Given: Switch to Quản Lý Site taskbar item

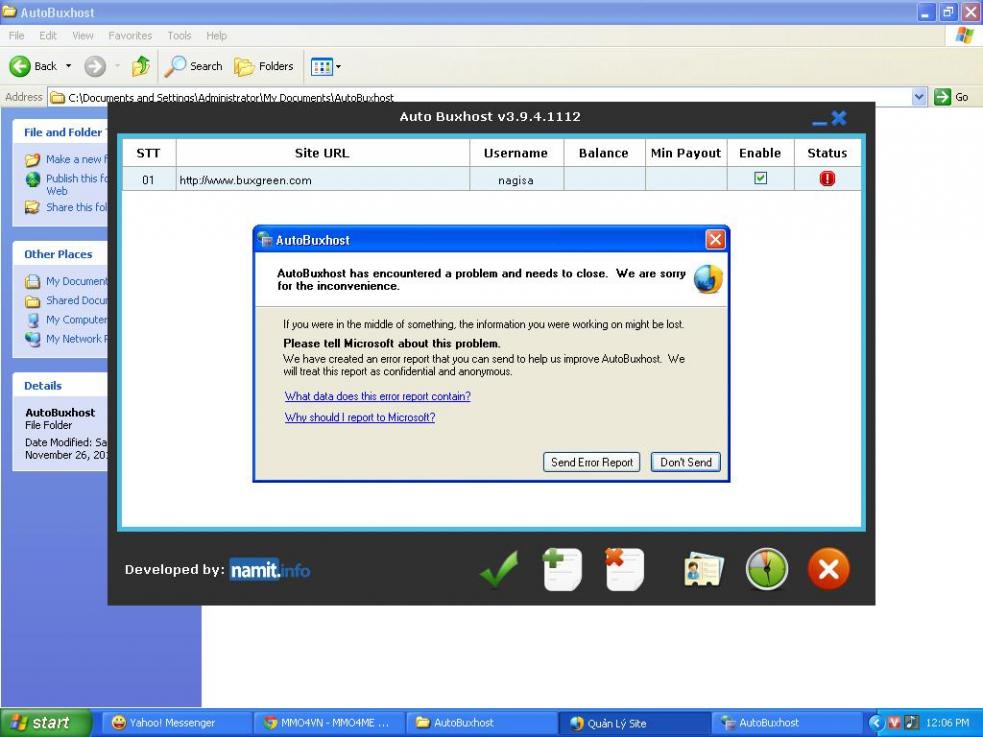Looking at the screenshot, I should pos(634,723).
